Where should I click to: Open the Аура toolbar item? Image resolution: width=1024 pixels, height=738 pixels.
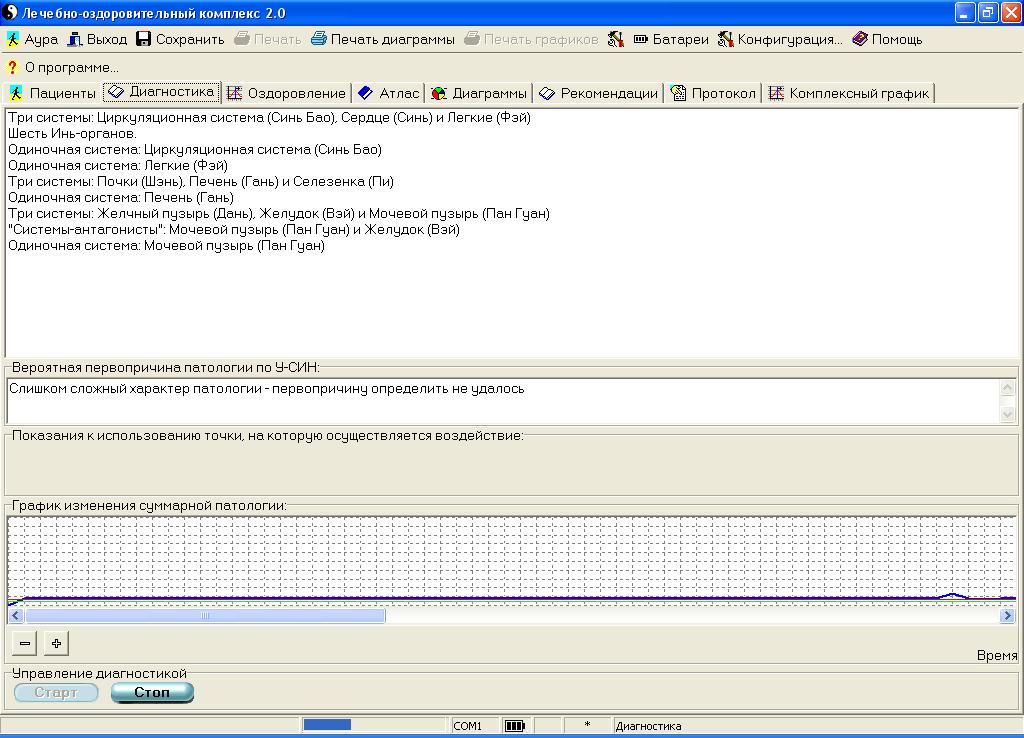pyautogui.click(x=32, y=40)
